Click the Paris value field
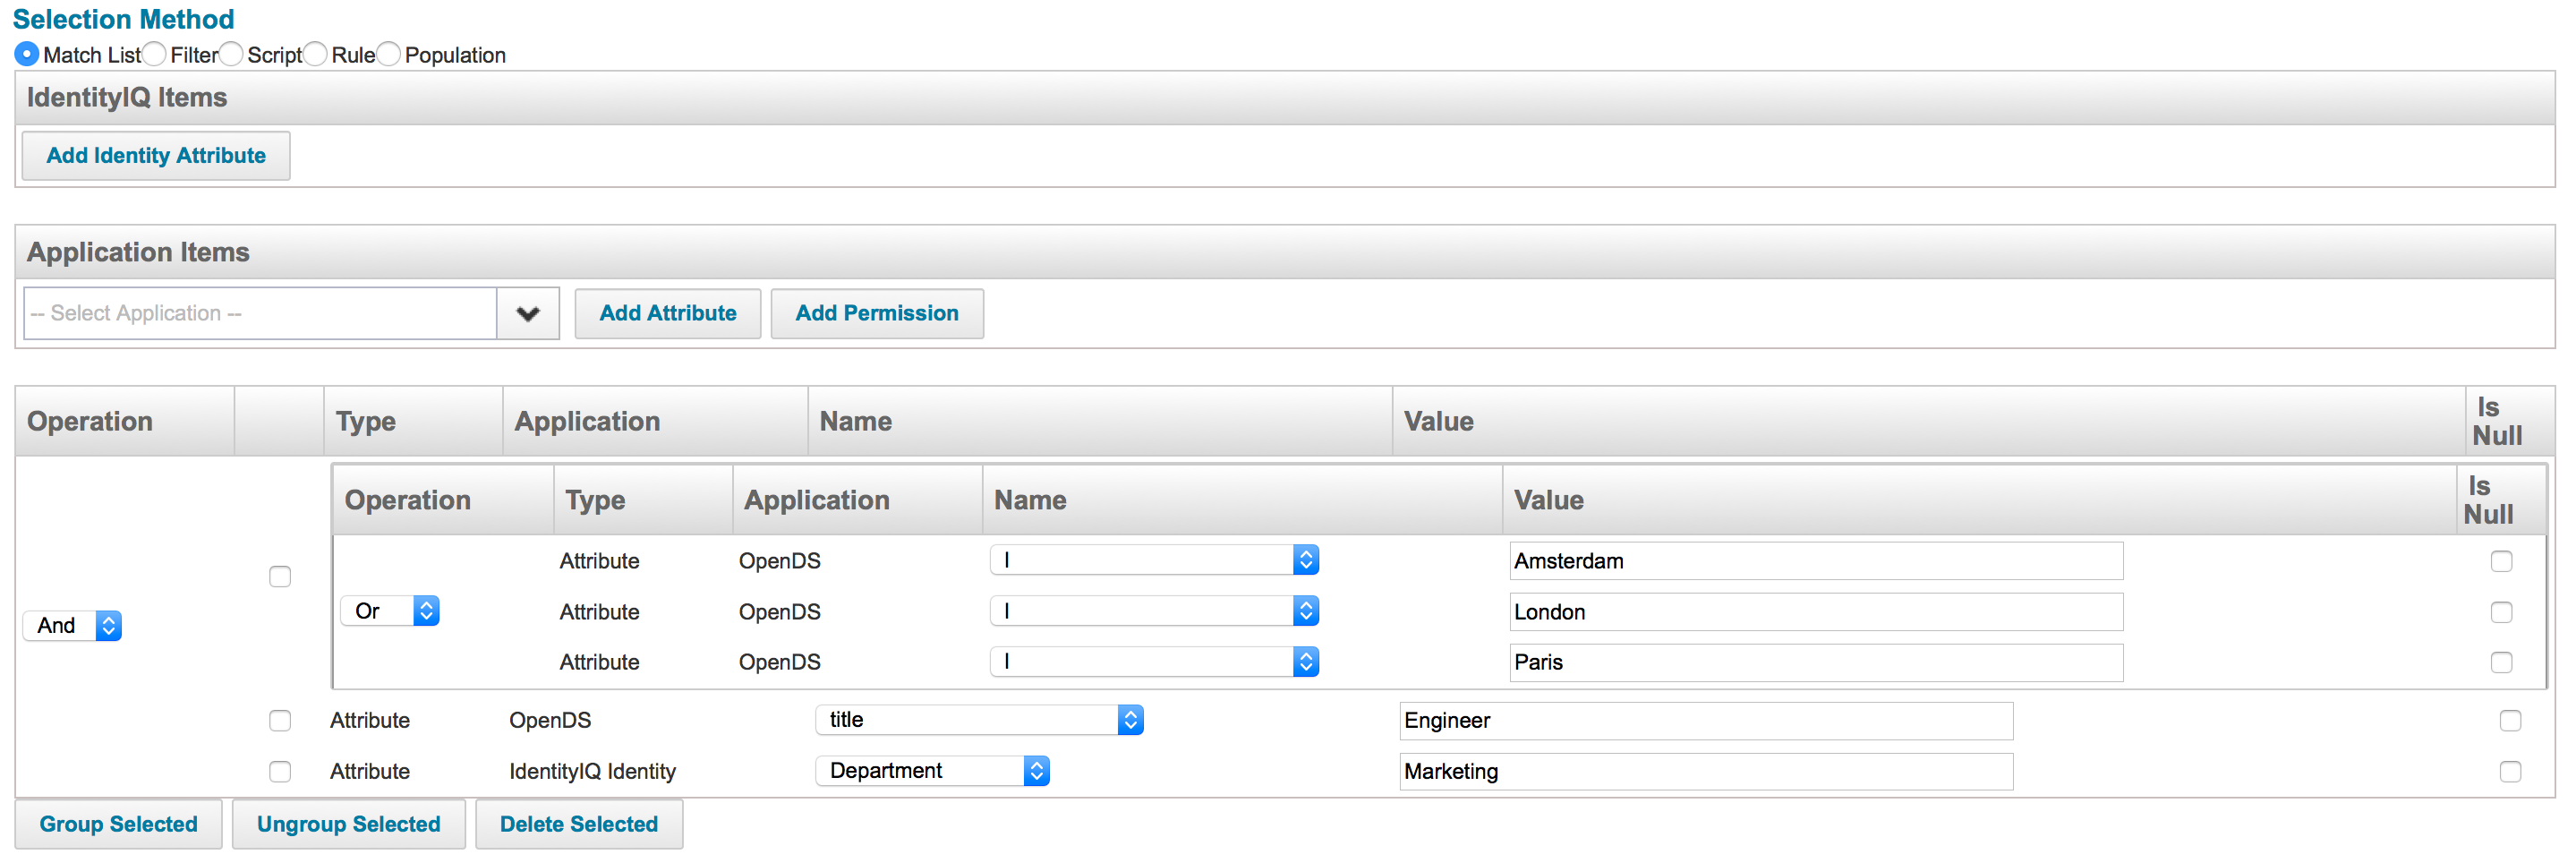 point(1816,663)
